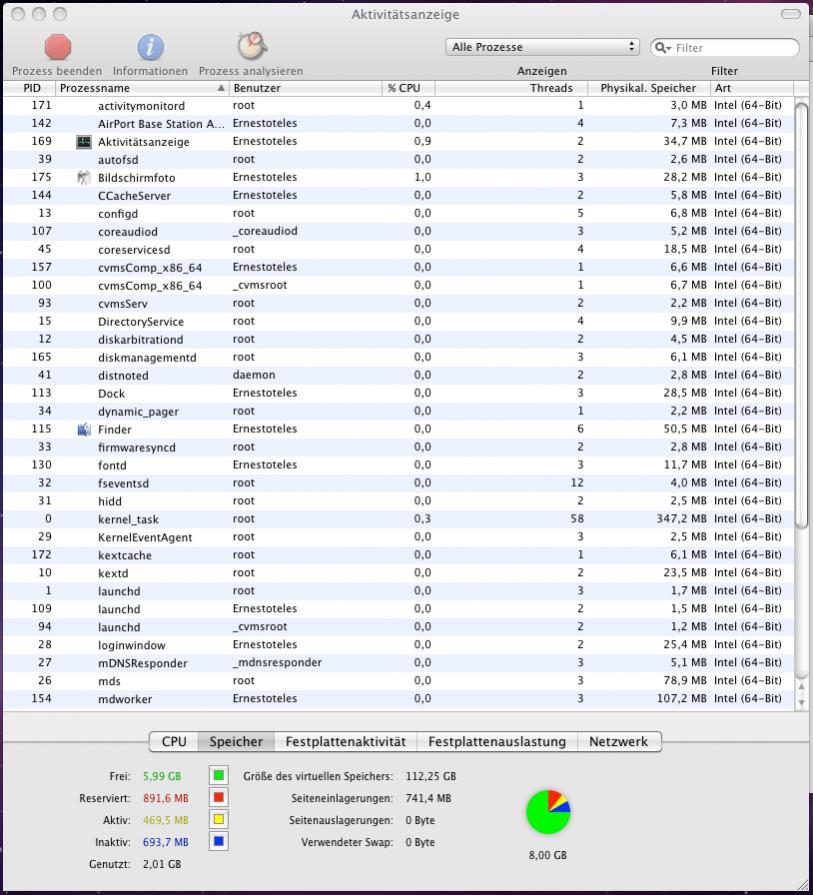Open the Informationen info icon
Screen dimensions: 813x895
pos(150,47)
